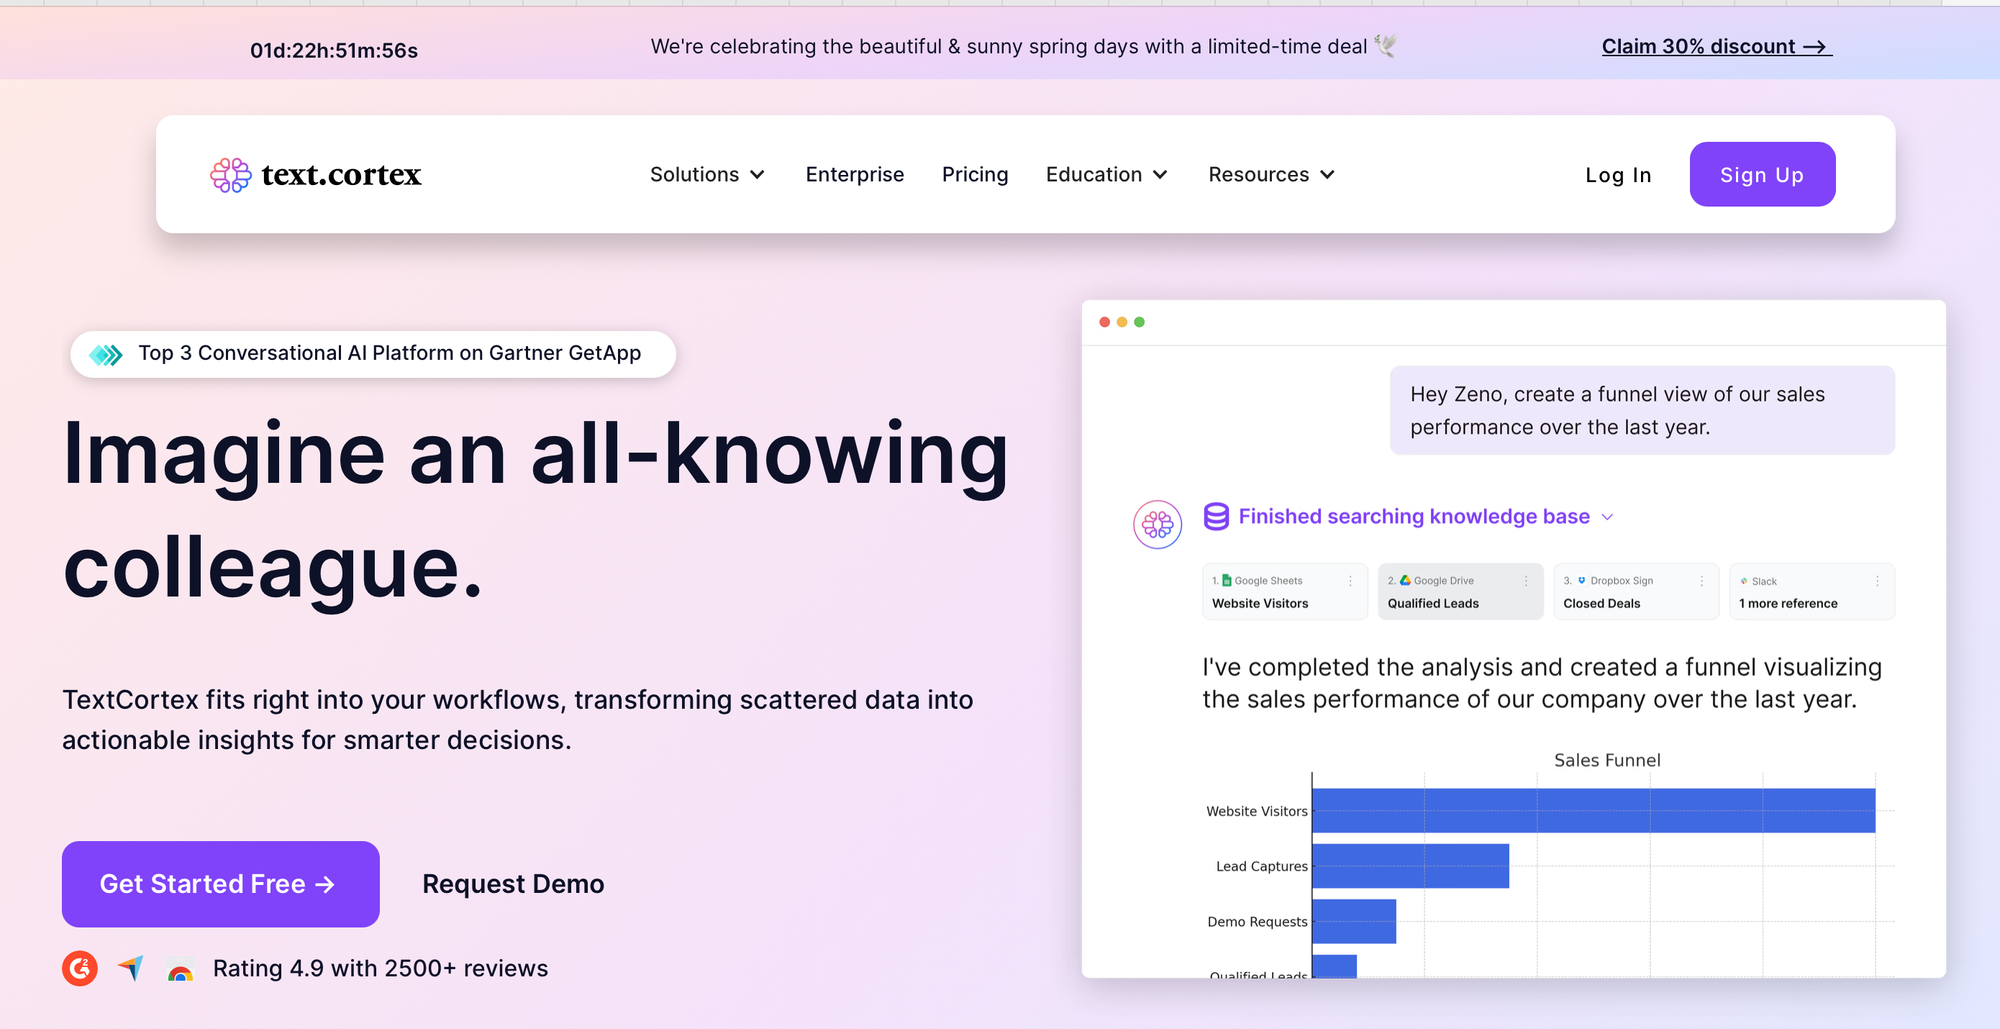Click the 'Hey Zeno, create a funnel view' message

[x=1642, y=410]
